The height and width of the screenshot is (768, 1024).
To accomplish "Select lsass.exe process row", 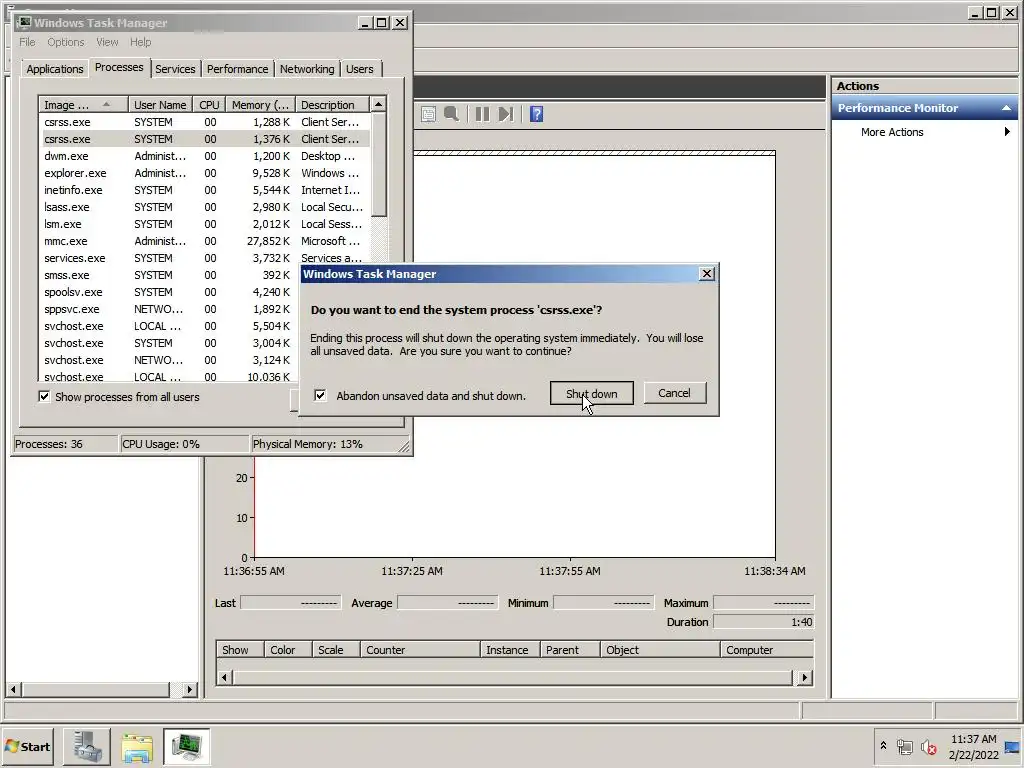I will pyautogui.click(x=204, y=207).
